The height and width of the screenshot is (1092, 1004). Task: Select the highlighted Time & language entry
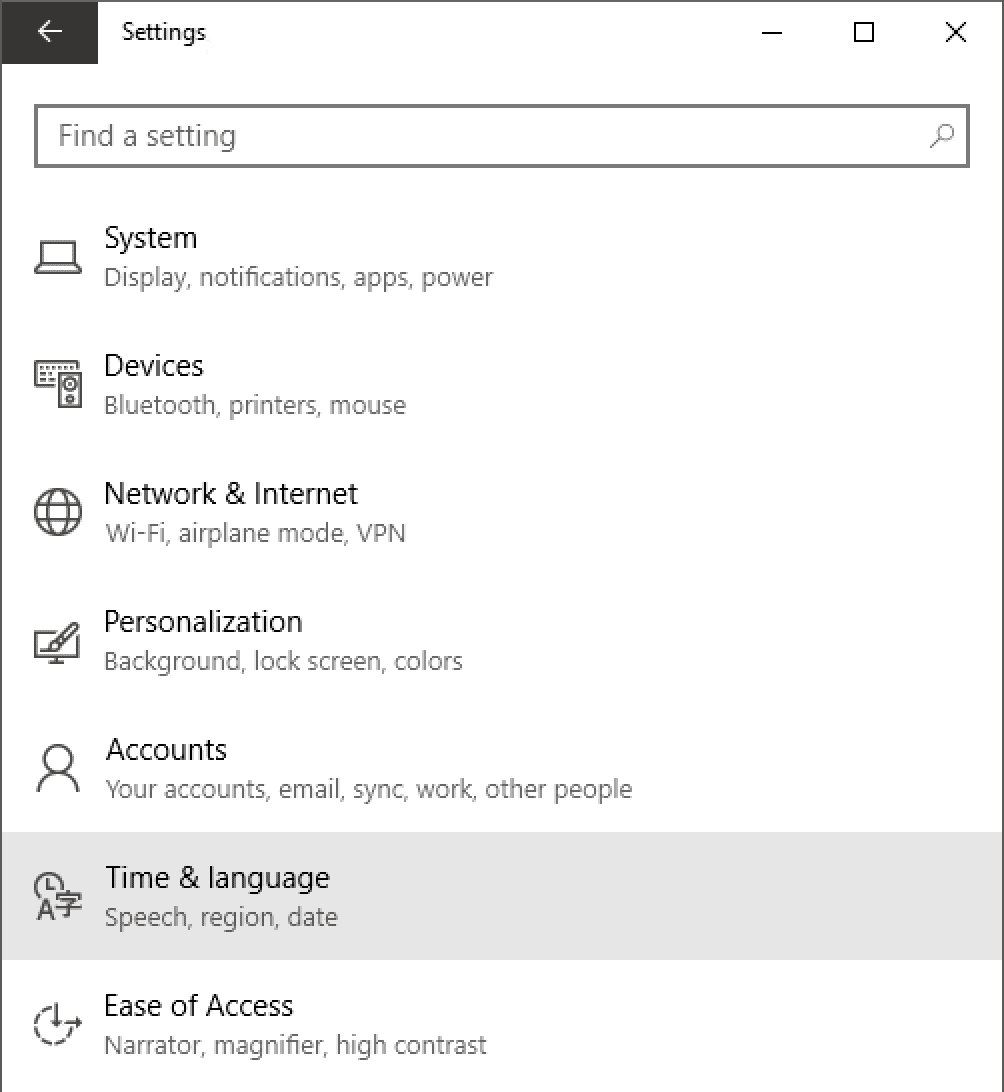[x=501, y=896]
